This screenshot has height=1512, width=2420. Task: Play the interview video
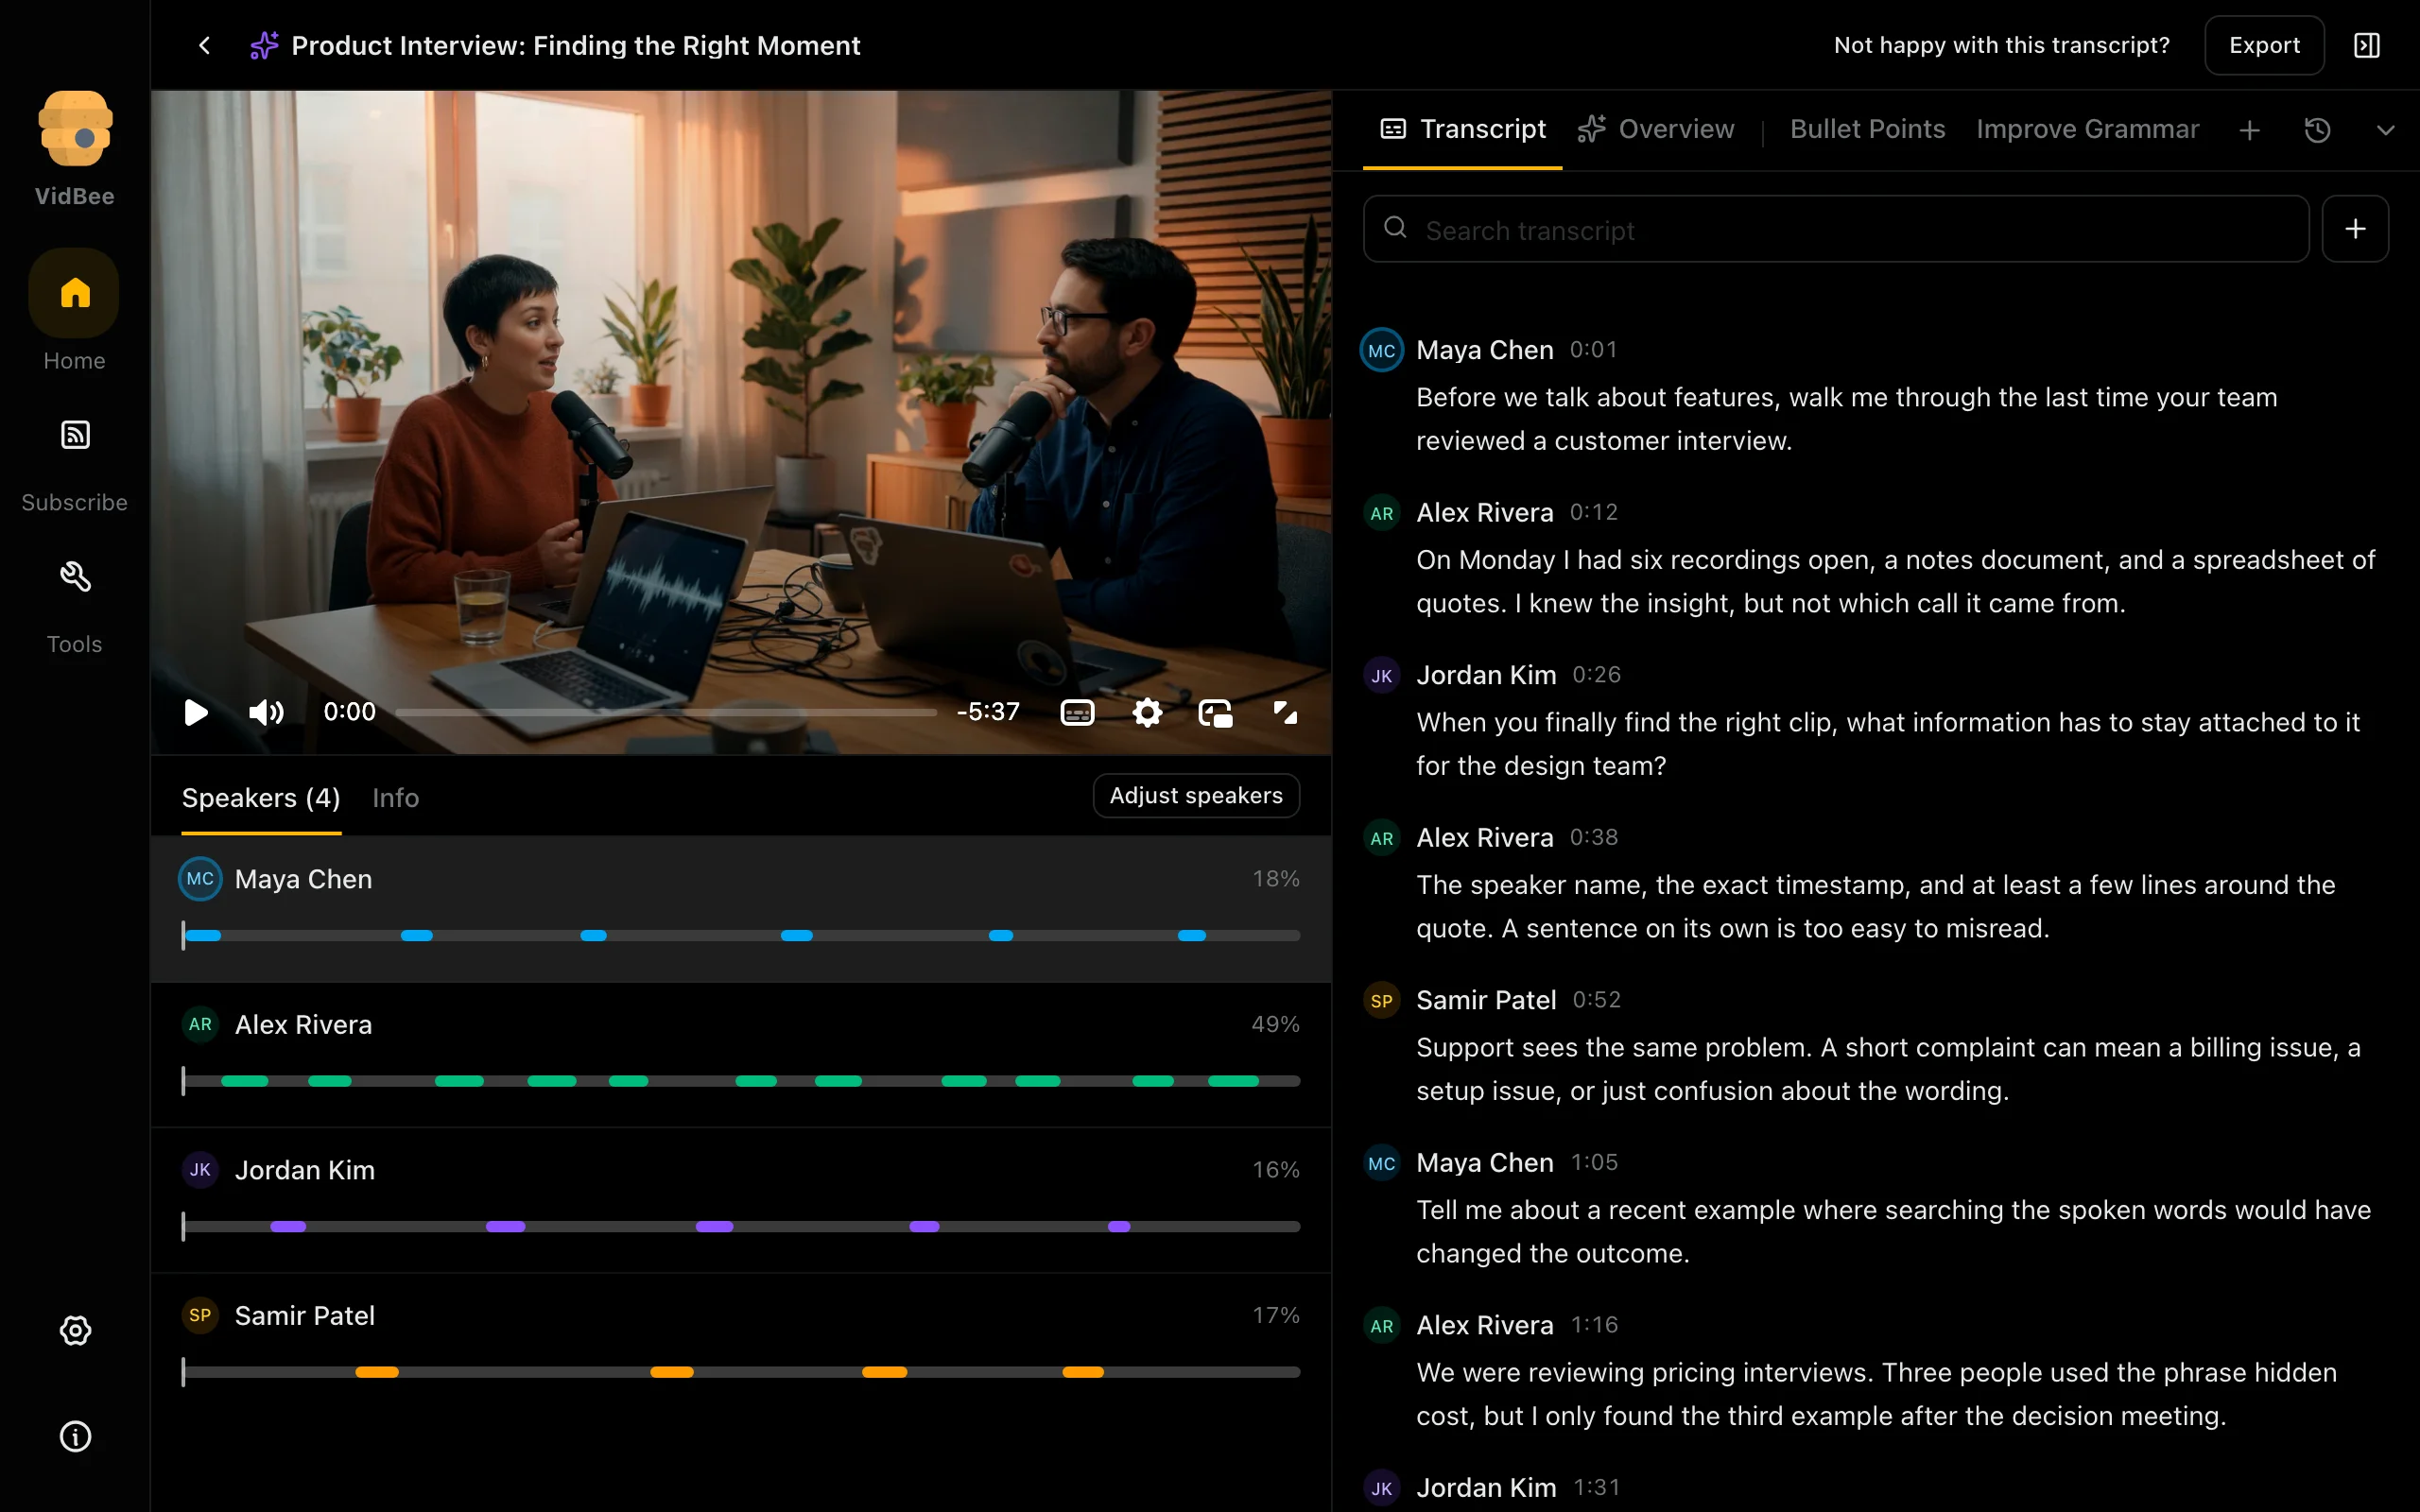pyautogui.click(x=196, y=712)
